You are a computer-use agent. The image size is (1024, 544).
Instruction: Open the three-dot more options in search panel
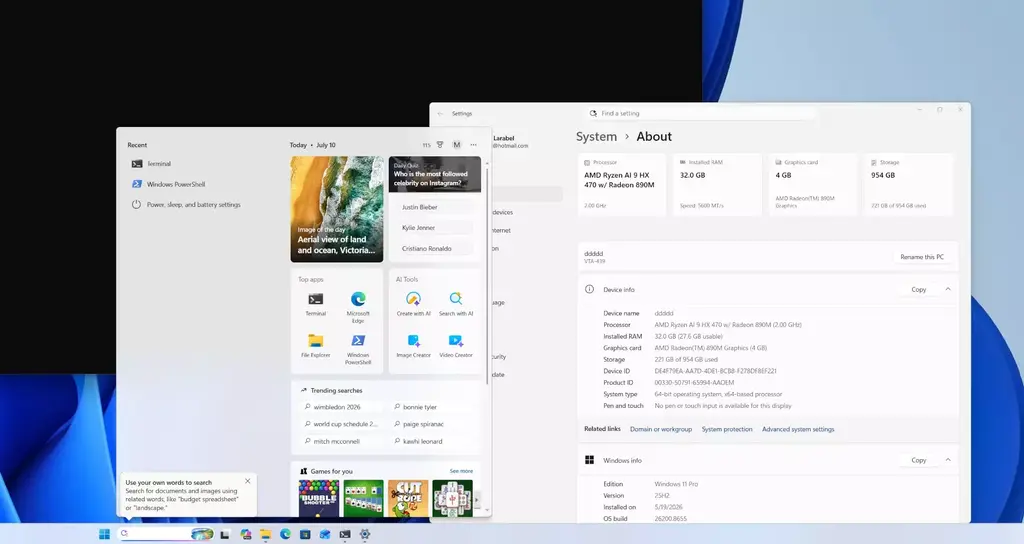473,145
